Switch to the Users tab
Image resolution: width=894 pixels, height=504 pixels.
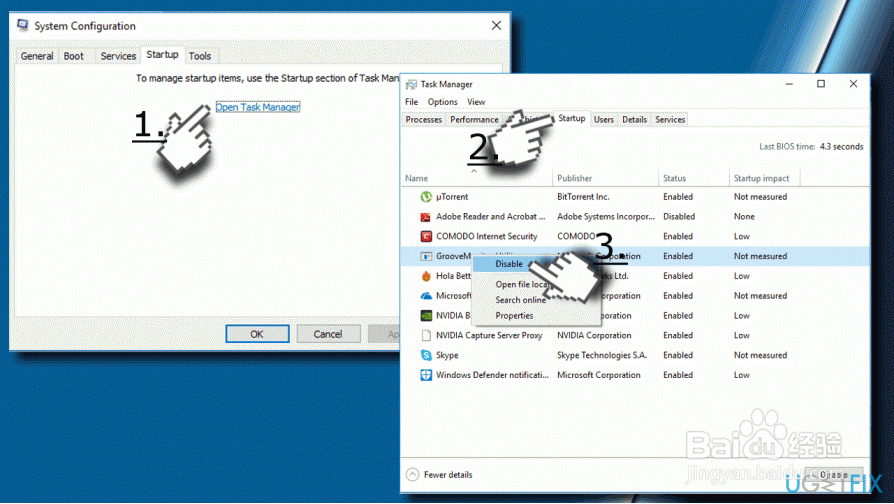pos(604,120)
